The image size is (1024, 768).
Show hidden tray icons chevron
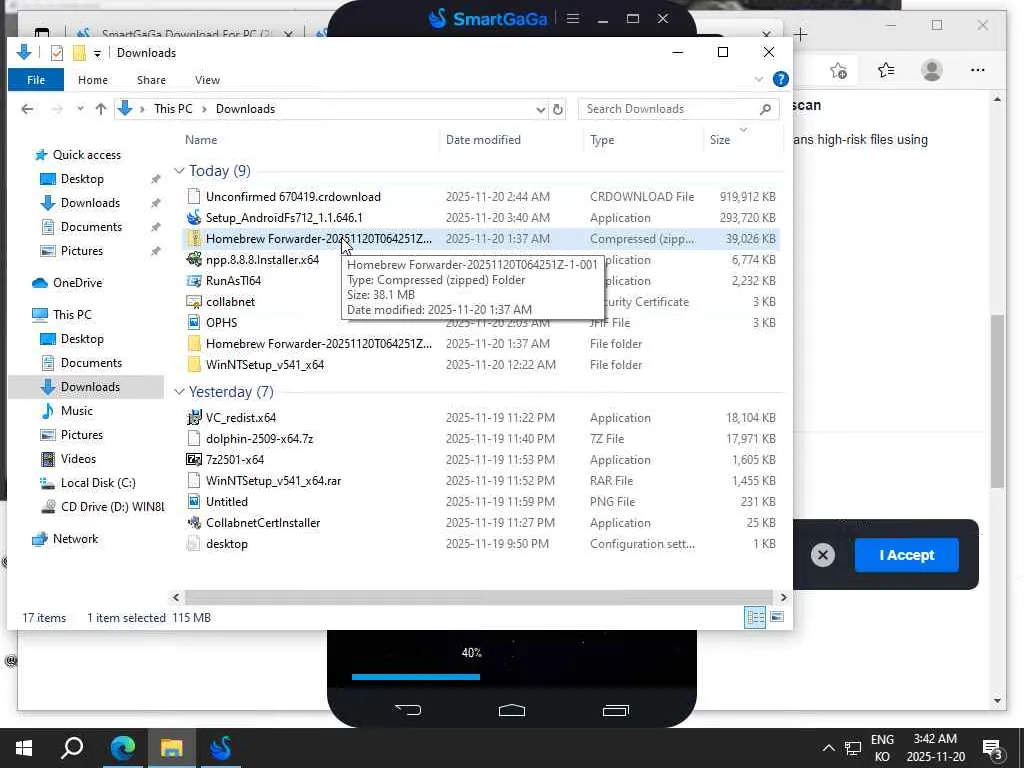(x=828, y=748)
